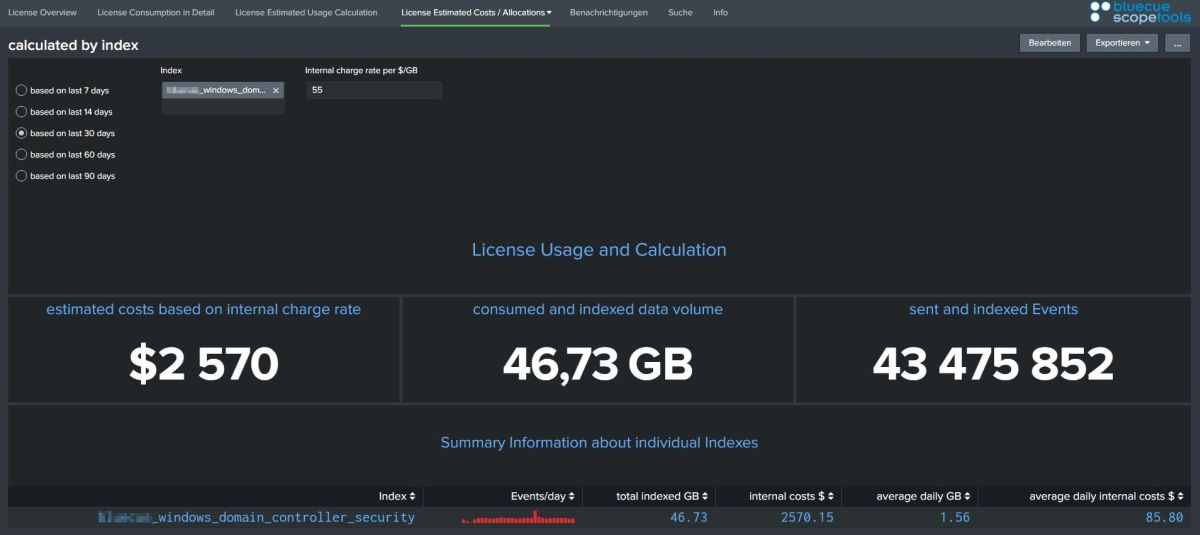Image resolution: width=1200 pixels, height=535 pixels.
Task: Open License Consumption in Detail tab
Action: click(155, 13)
